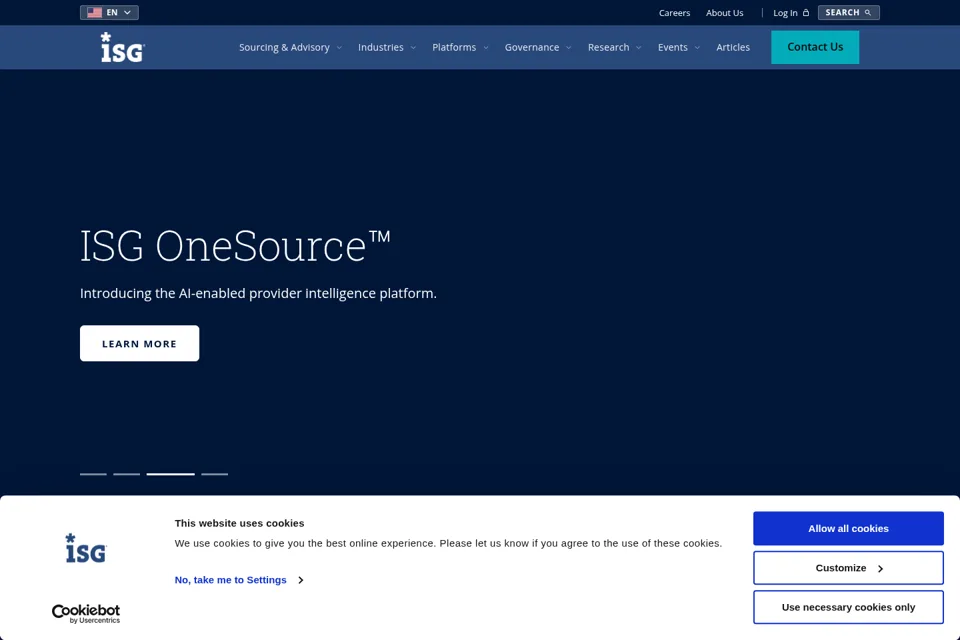960x640 pixels.
Task: Click the Log In link
Action: tap(785, 13)
